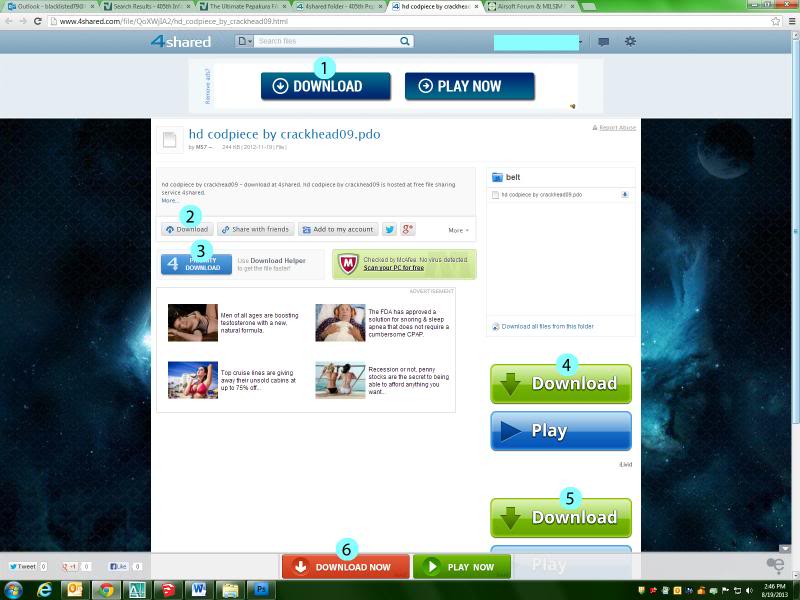Click the Facebook Like button
The width and height of the screenshot is (800, 600).
click(118, 566)
